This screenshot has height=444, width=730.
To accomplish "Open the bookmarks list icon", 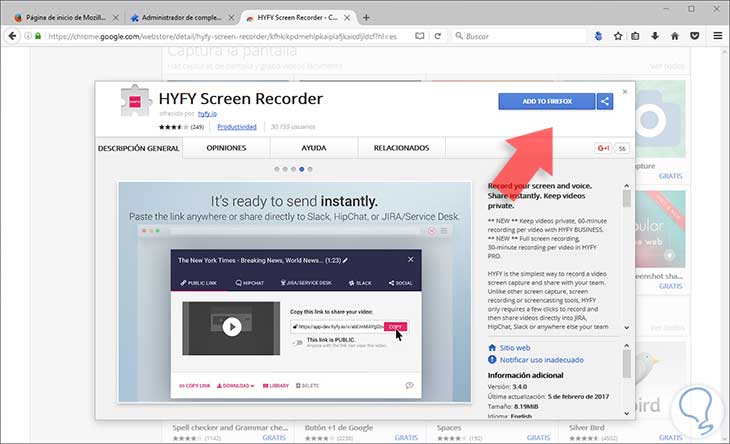I will [x=635, y=36].
